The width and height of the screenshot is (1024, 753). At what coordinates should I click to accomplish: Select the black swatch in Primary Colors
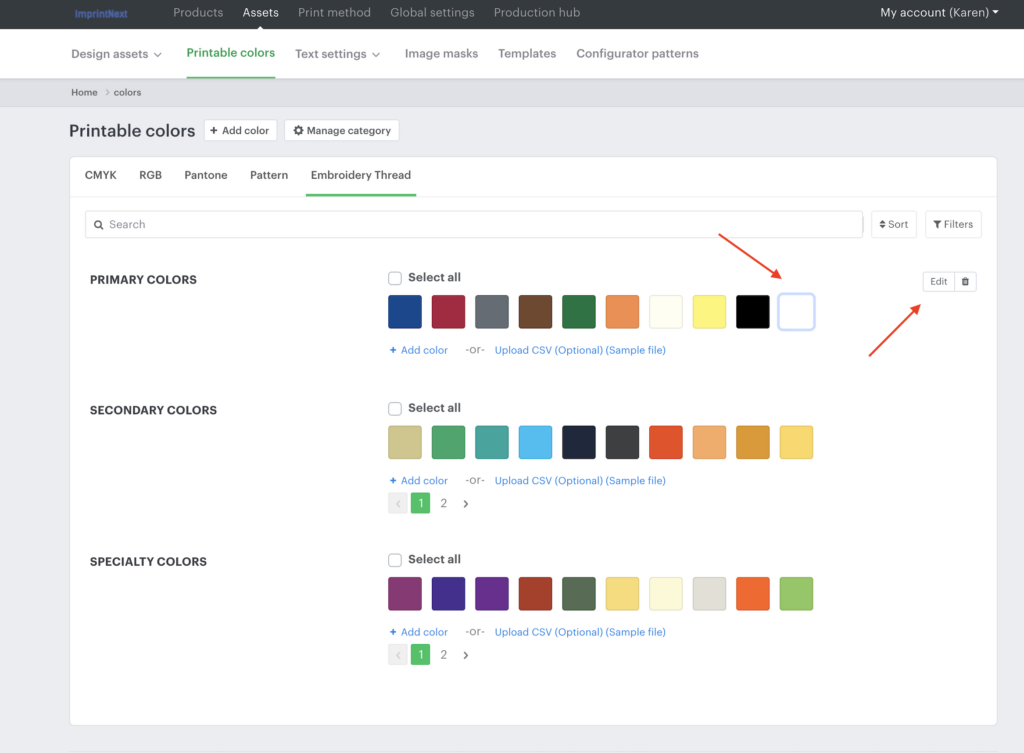point(753,312)
